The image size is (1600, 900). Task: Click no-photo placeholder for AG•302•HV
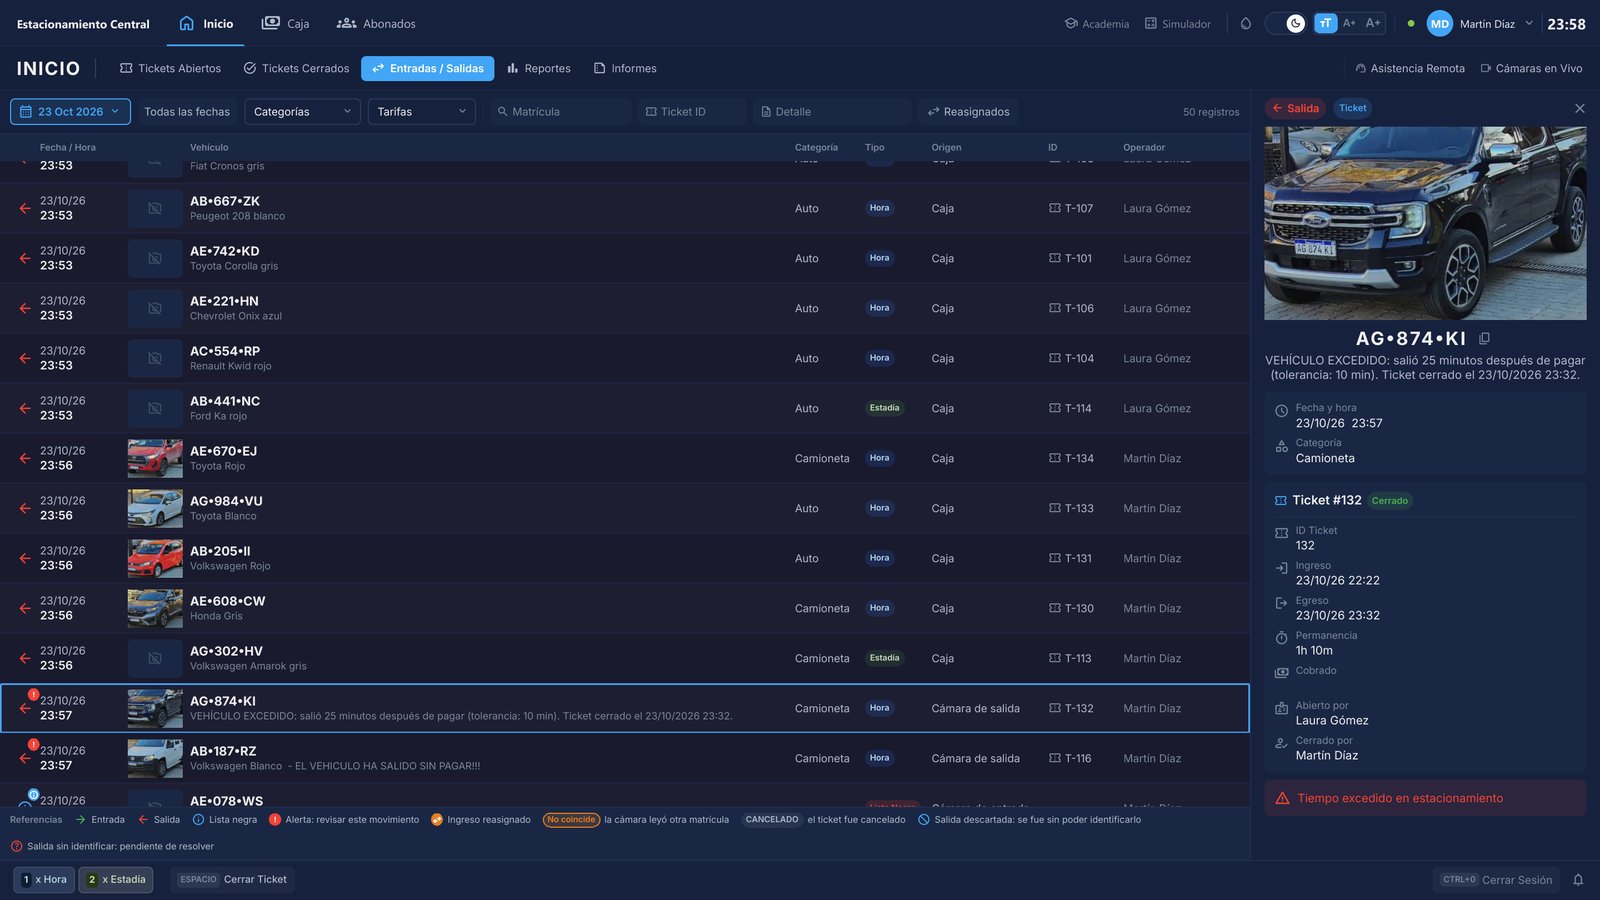pos(155,658)
